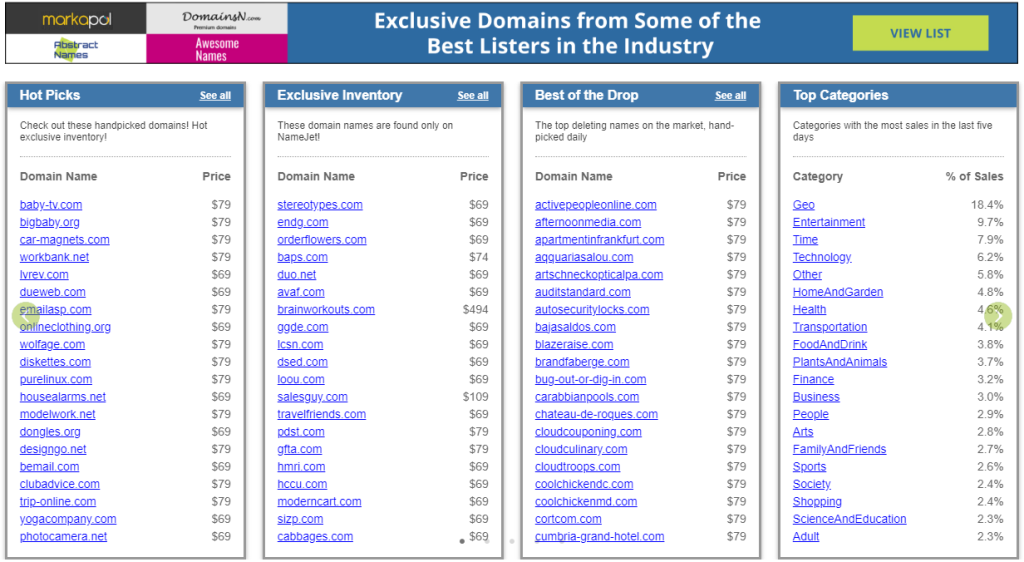Click the previous slide carousel arrow
The width and height of the screenshot is (1024, 562).
coord(25,316)
